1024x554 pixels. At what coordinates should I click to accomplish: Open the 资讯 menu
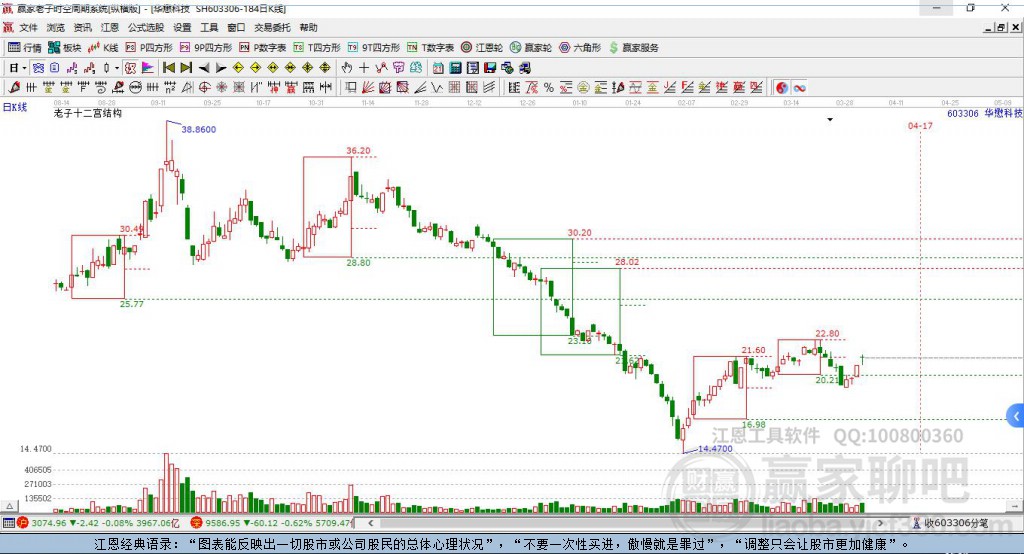[x=83, y=27]
